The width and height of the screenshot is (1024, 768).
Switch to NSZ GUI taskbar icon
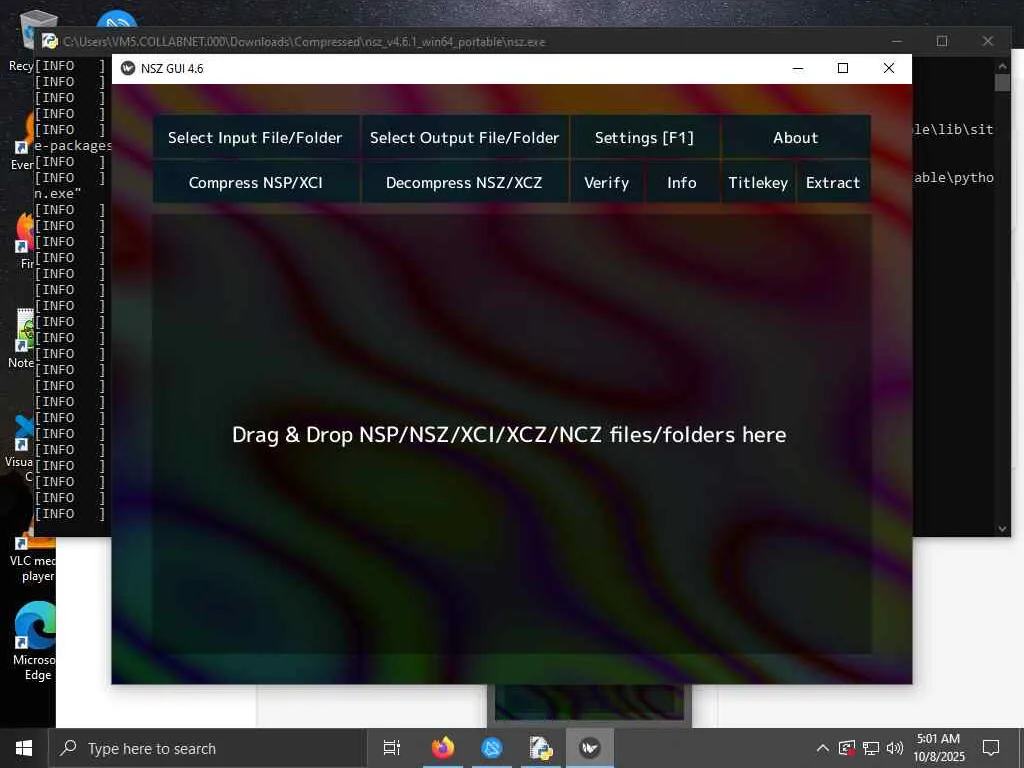[x=590, y=748]
